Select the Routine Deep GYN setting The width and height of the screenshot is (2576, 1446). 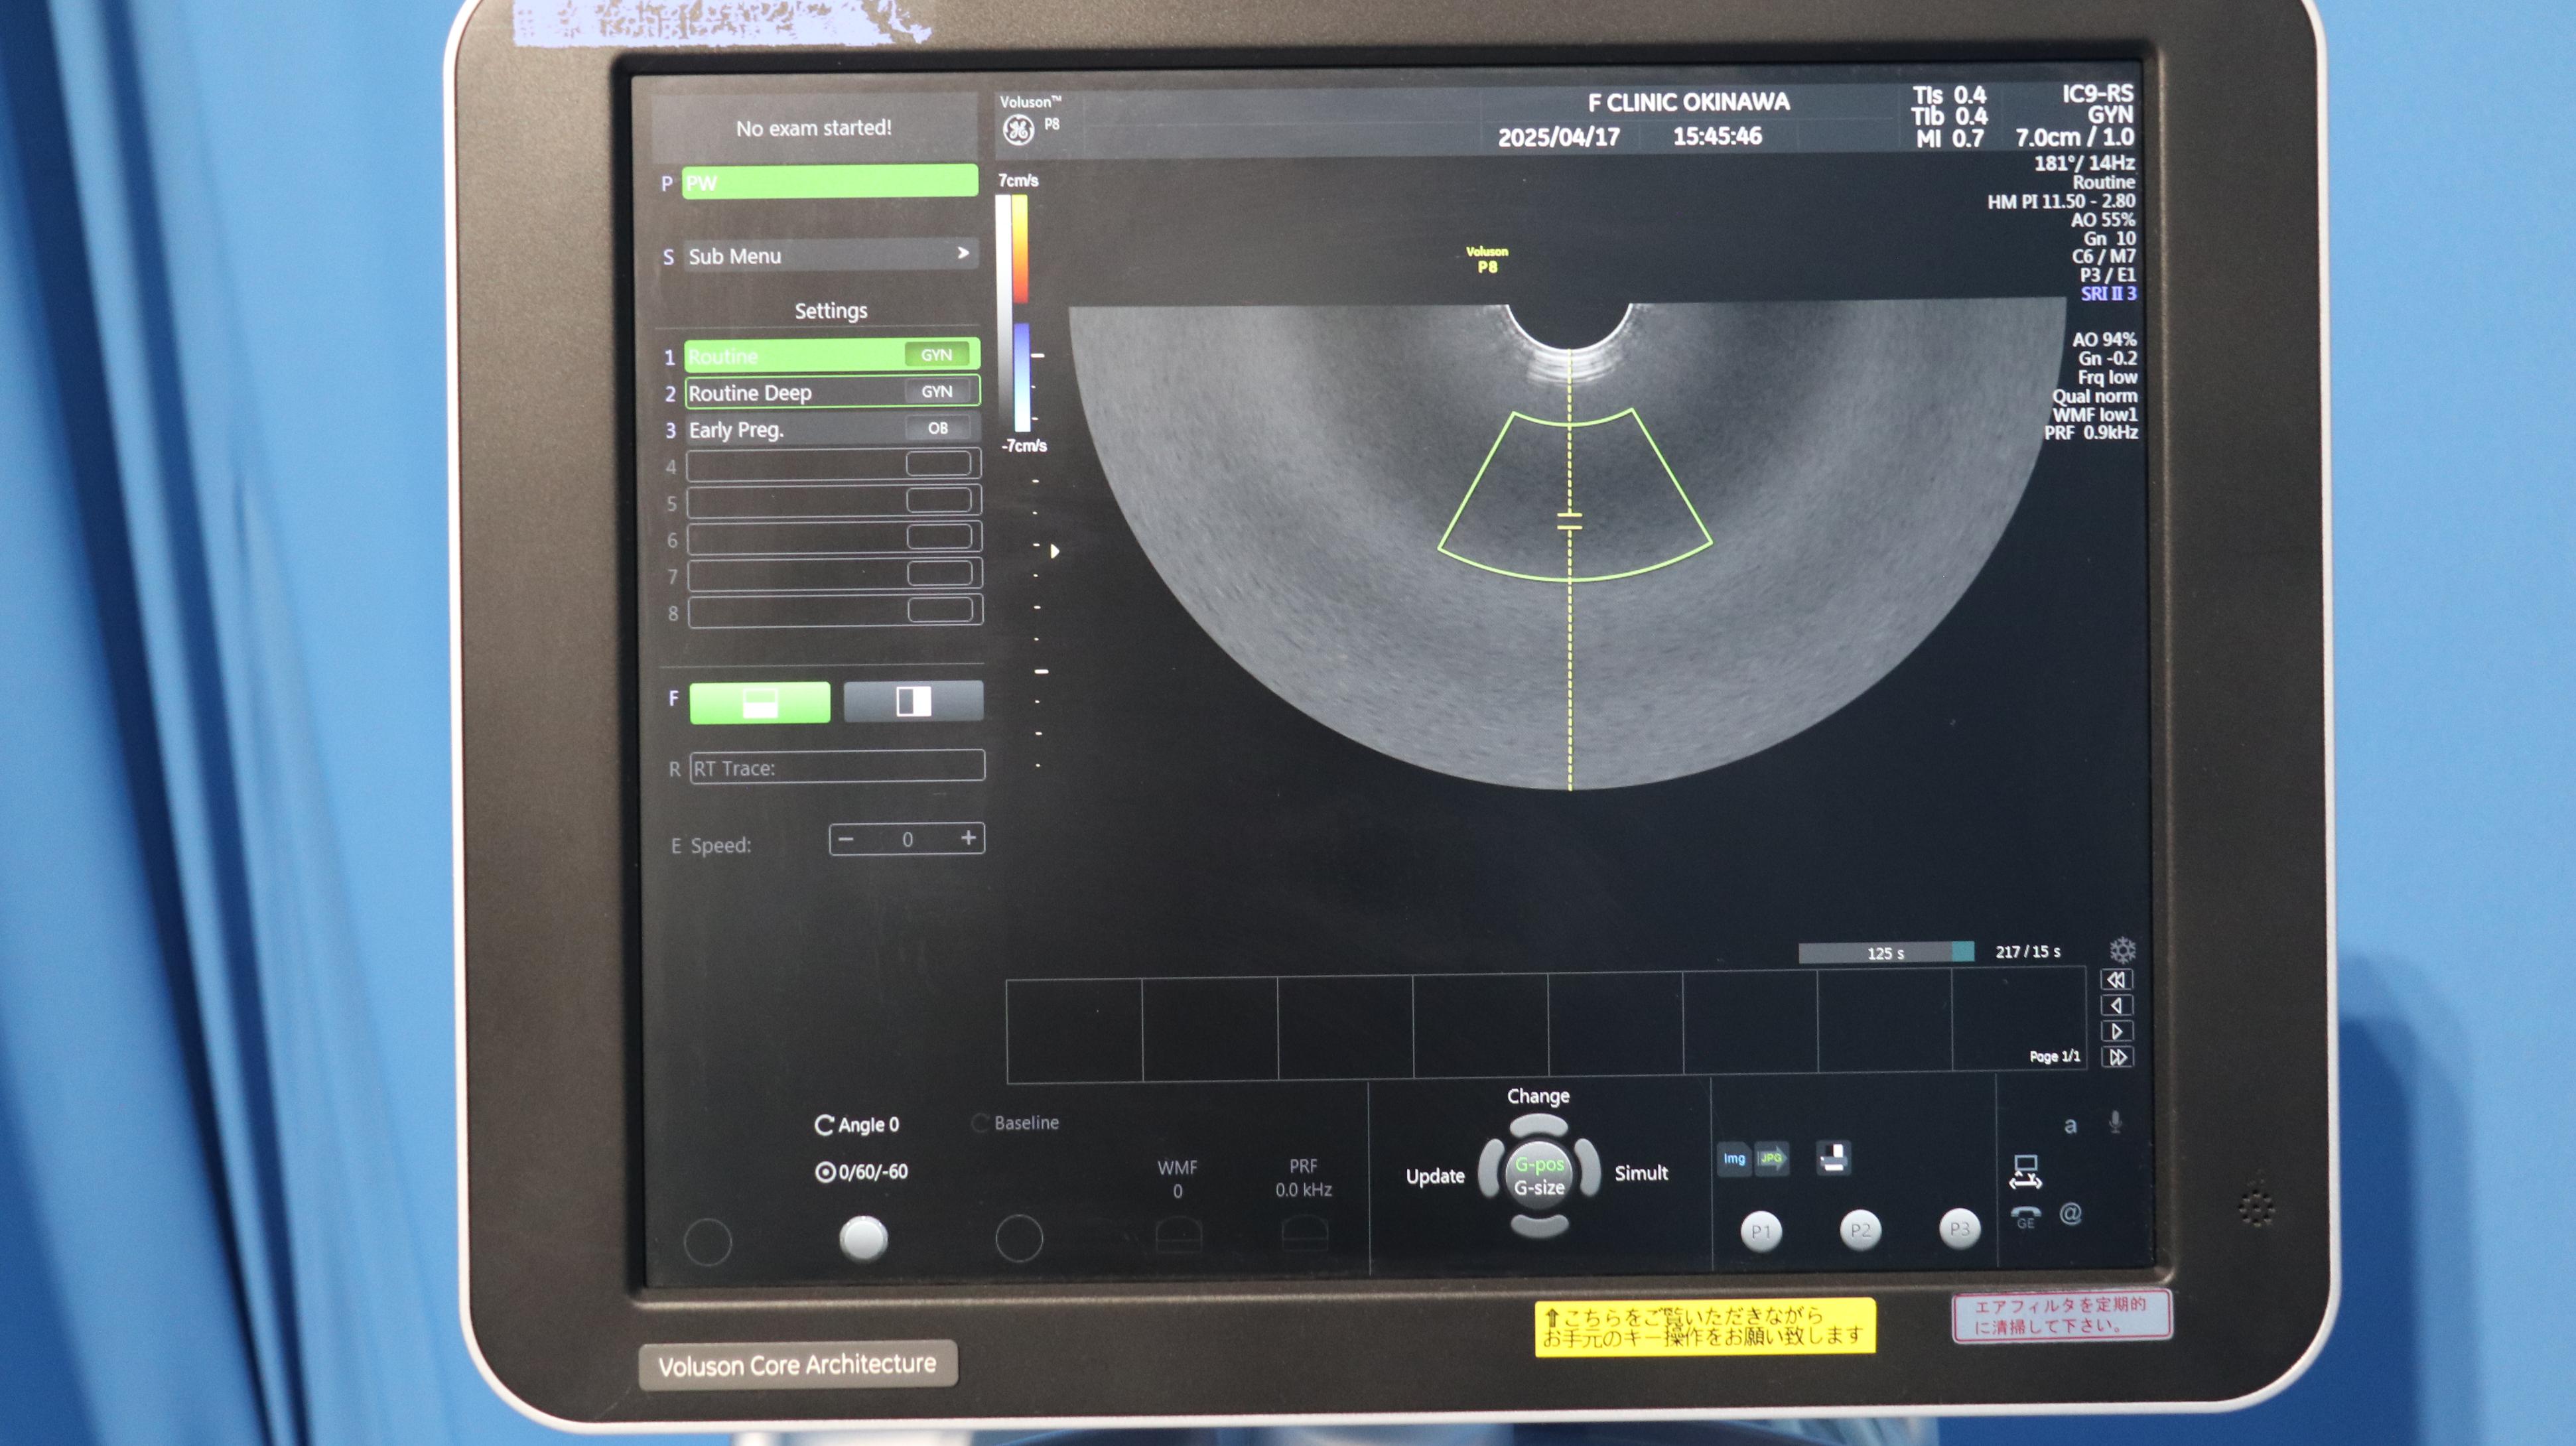[x=832, y=392]
